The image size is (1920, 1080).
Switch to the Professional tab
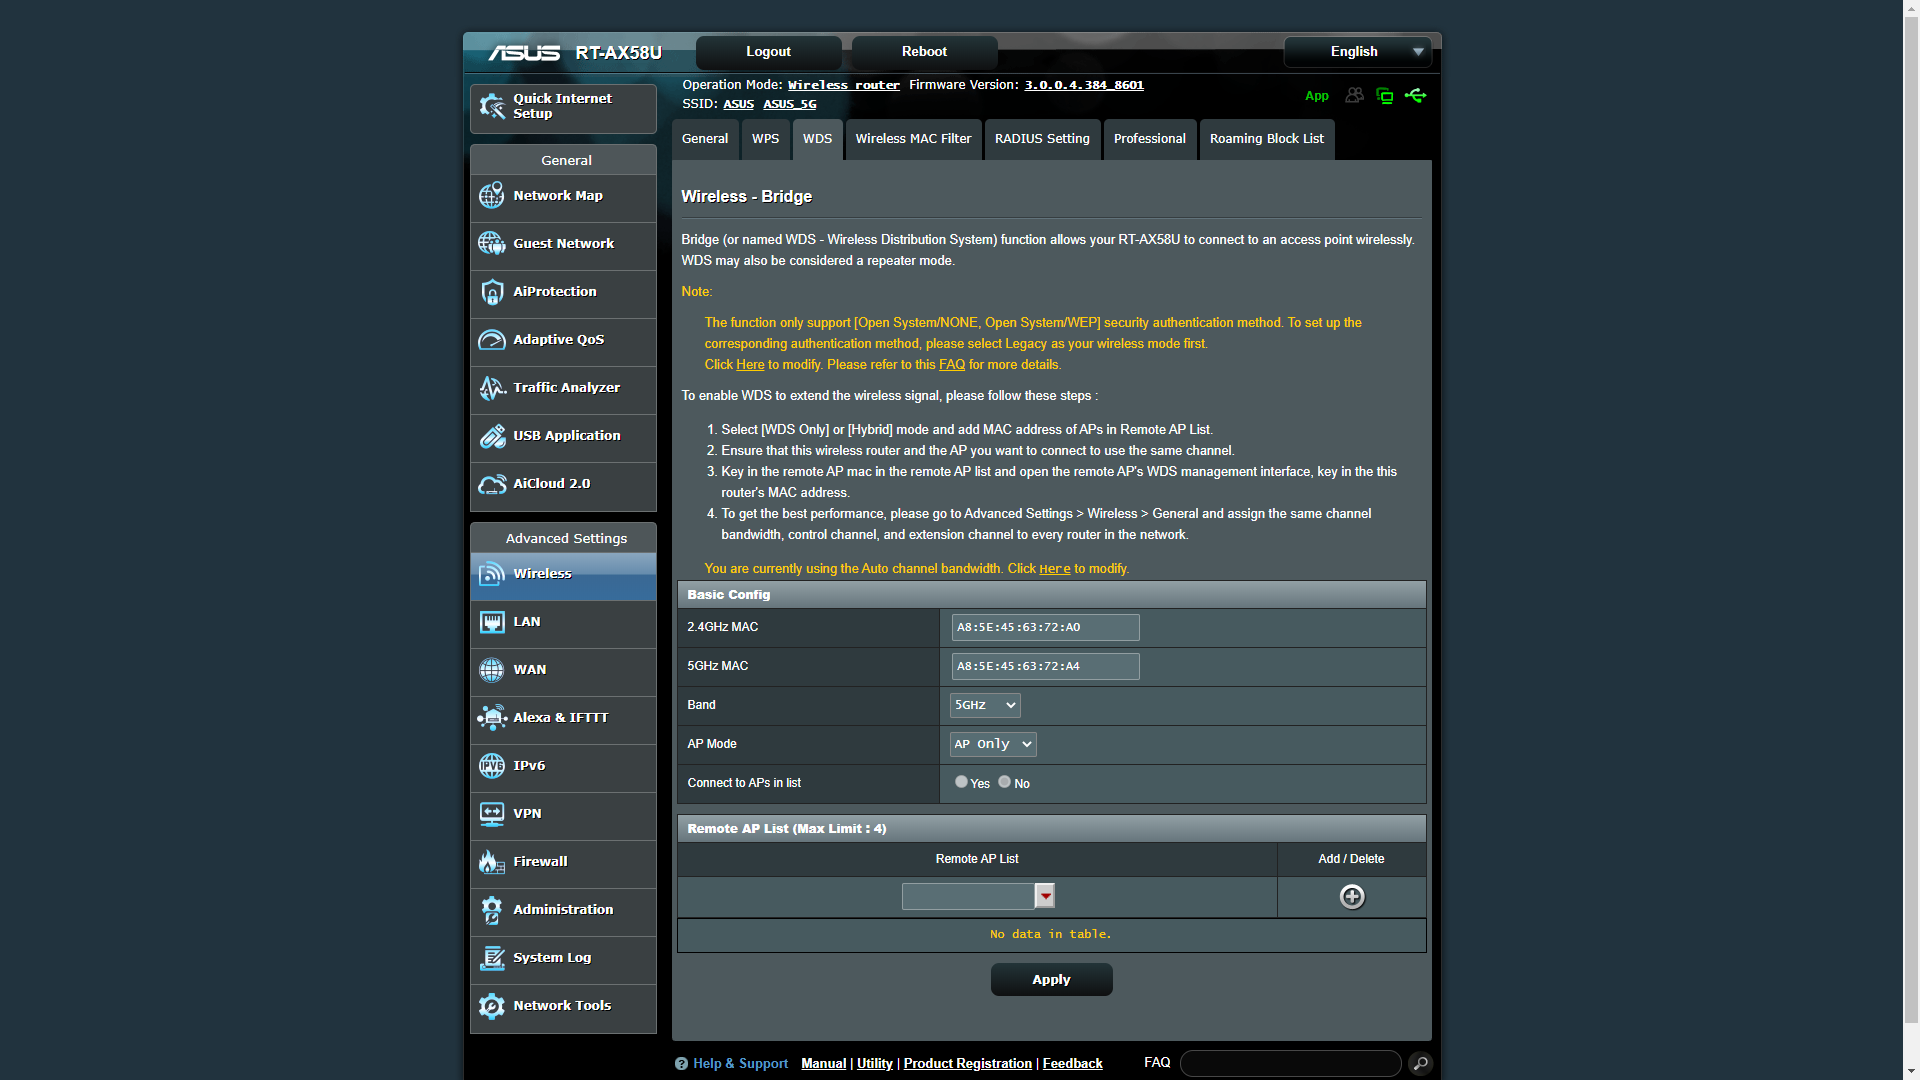tap(1149, 139)
